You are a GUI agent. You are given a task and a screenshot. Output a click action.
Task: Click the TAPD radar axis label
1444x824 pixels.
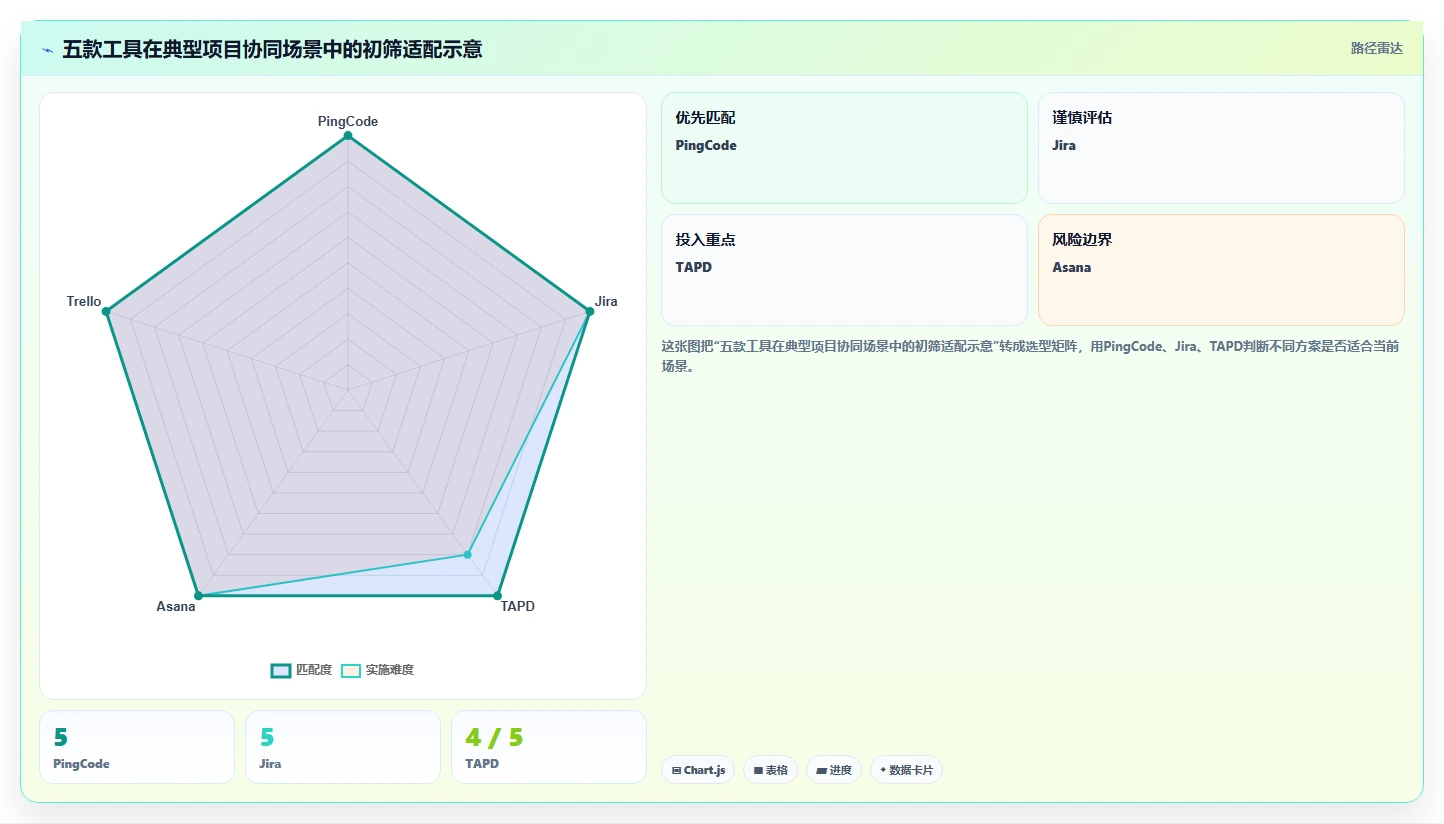tap(518, 606)
